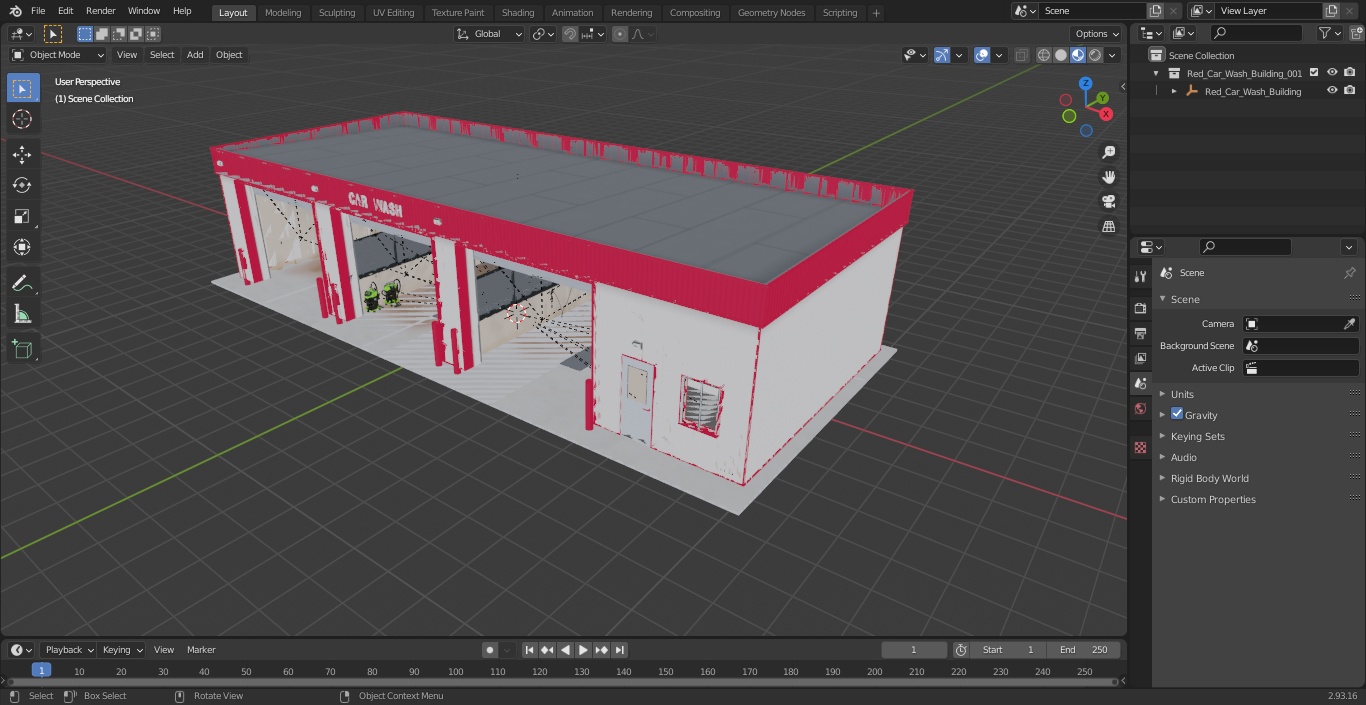The width and height of the screenshot is (1366, 705).
Task: Jump to the next keyframe
Action: pos(602,650)
